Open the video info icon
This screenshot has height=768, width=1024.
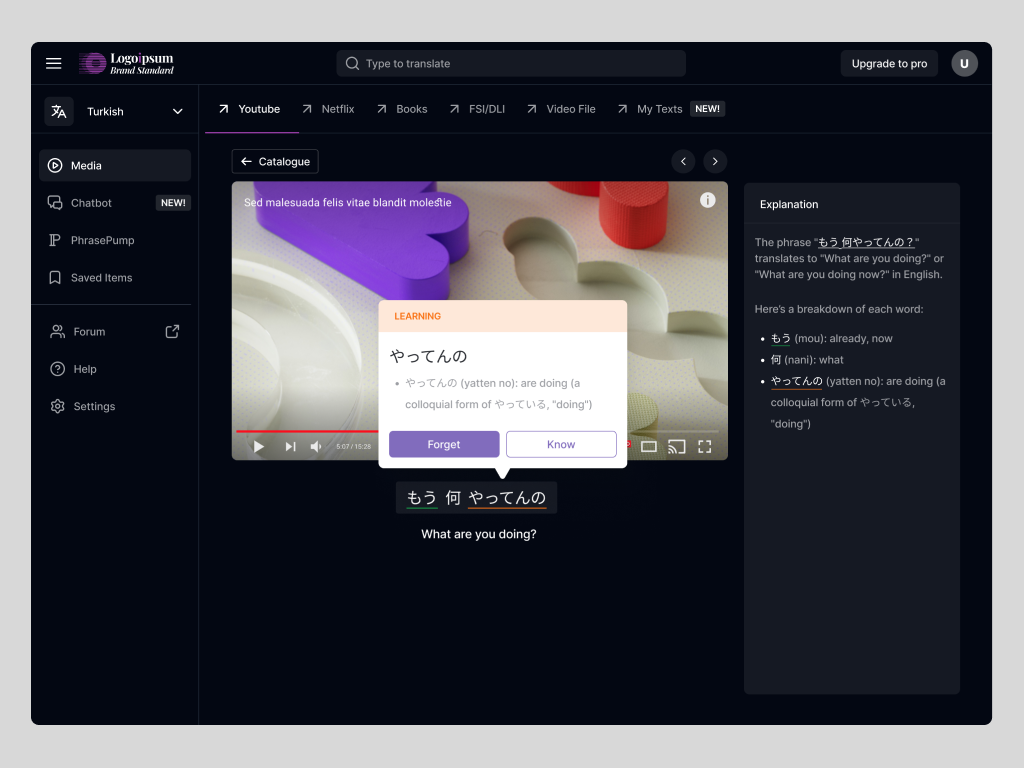708,200
